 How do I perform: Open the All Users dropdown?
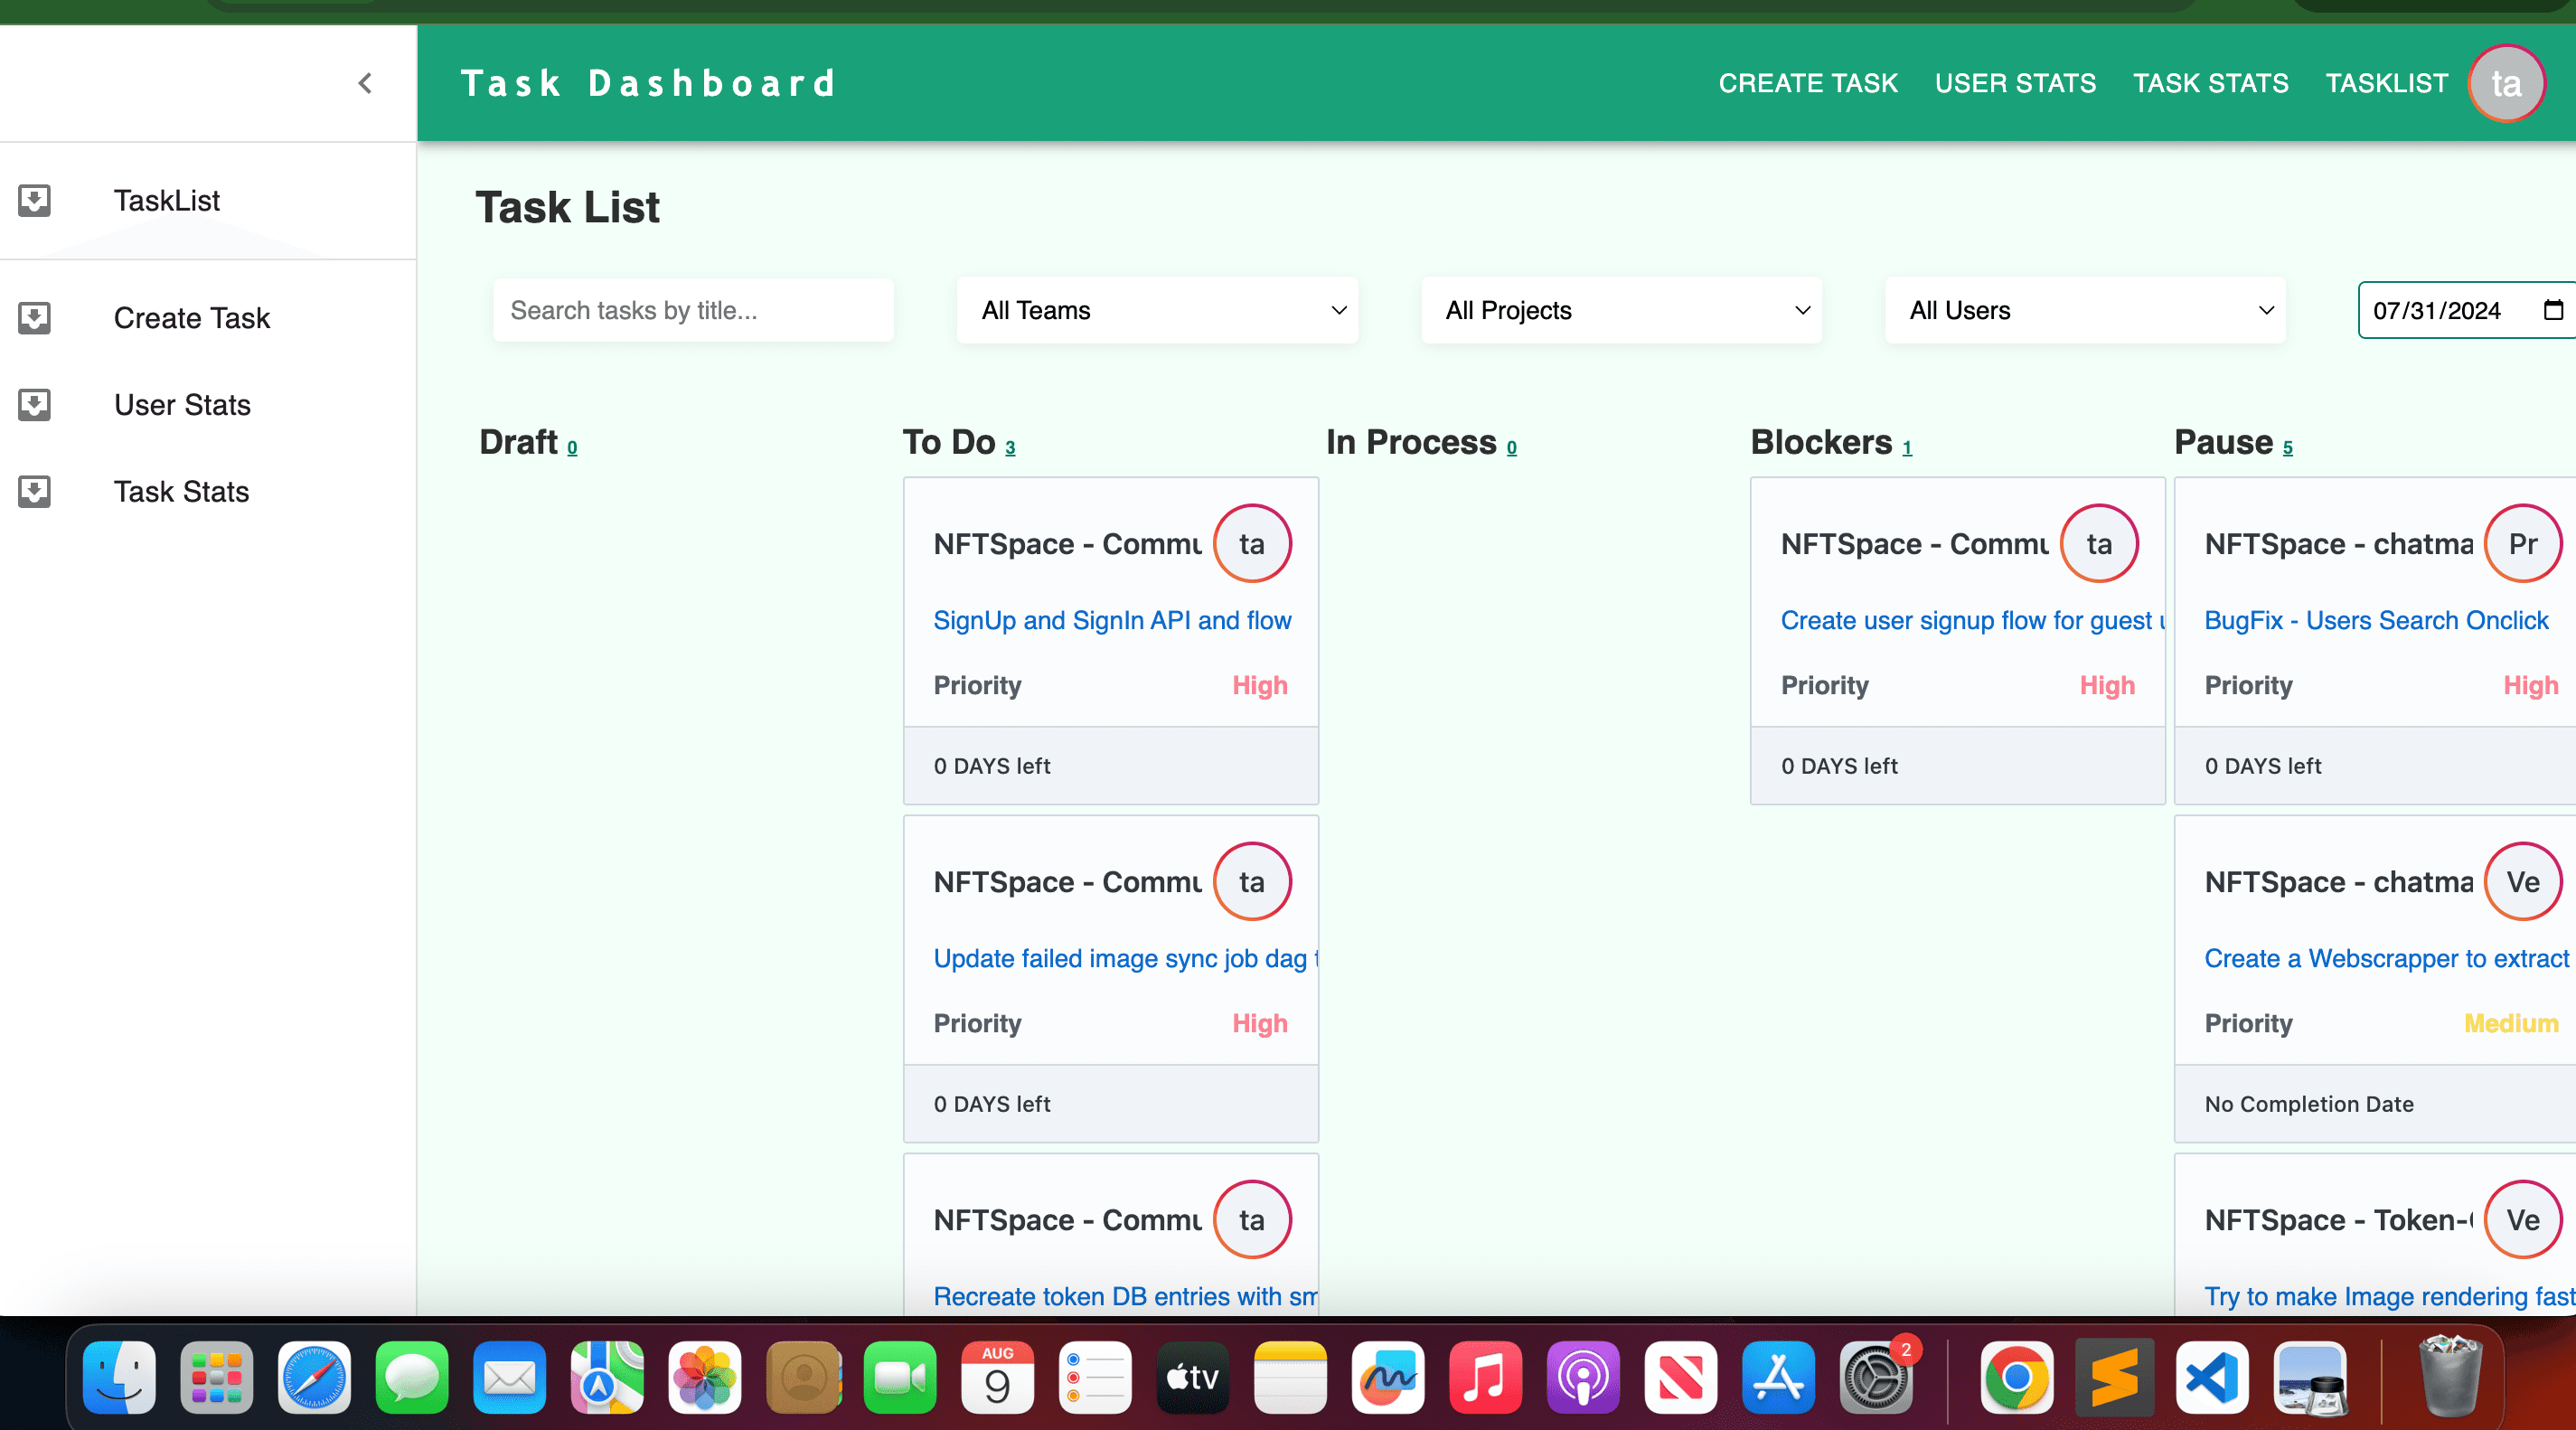pyautogui.click(x=2084, y=310)
